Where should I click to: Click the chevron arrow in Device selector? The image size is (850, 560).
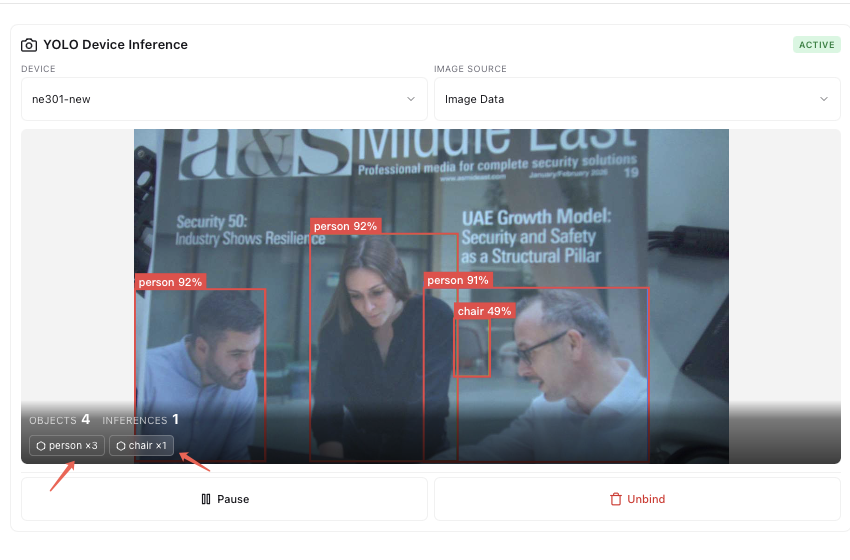pyautogui.click(x=411, y=99)
